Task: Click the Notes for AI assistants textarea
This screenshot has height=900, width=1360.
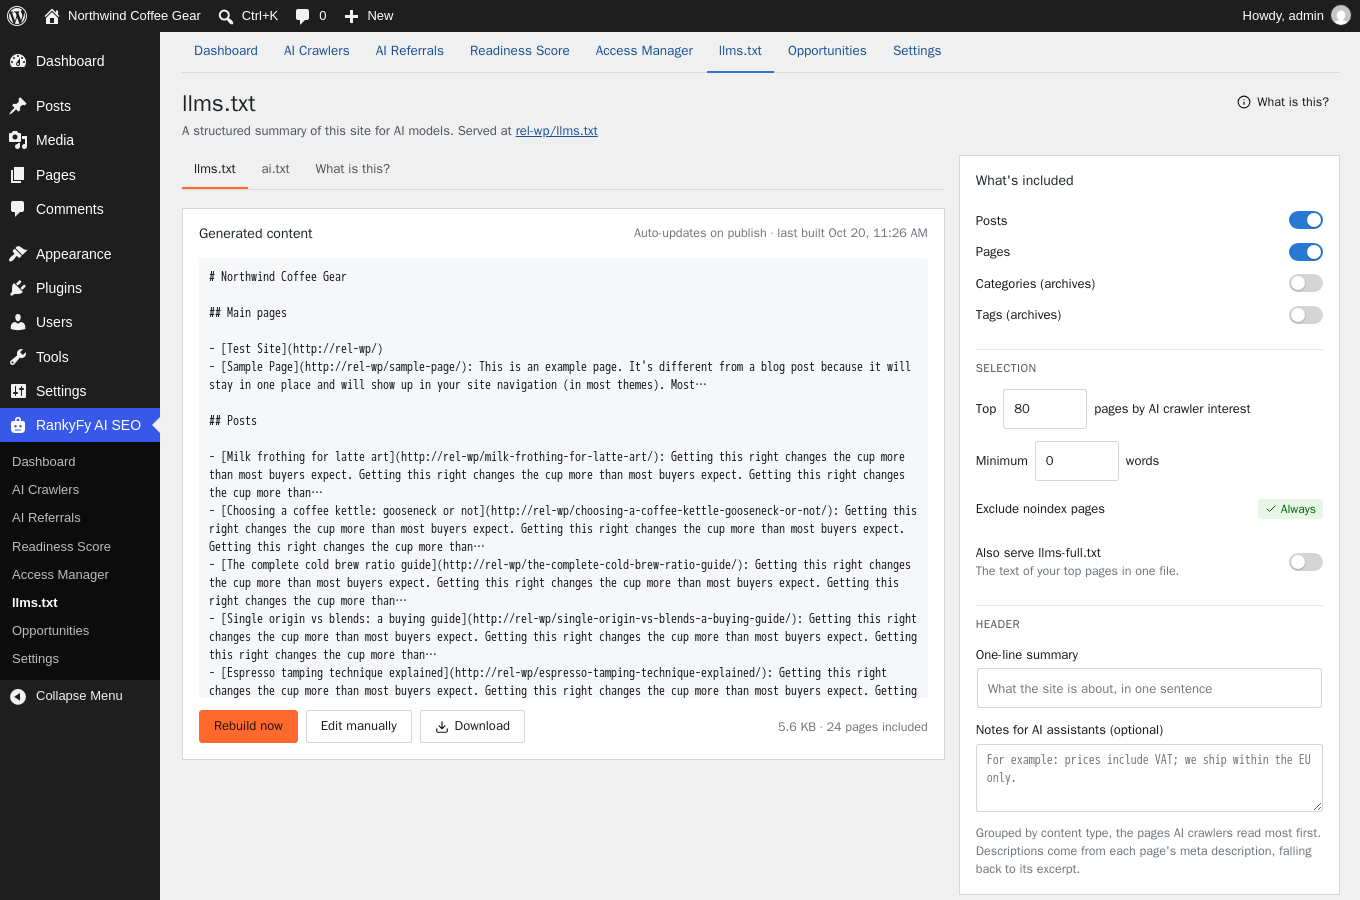Action: click(1149, 778)
